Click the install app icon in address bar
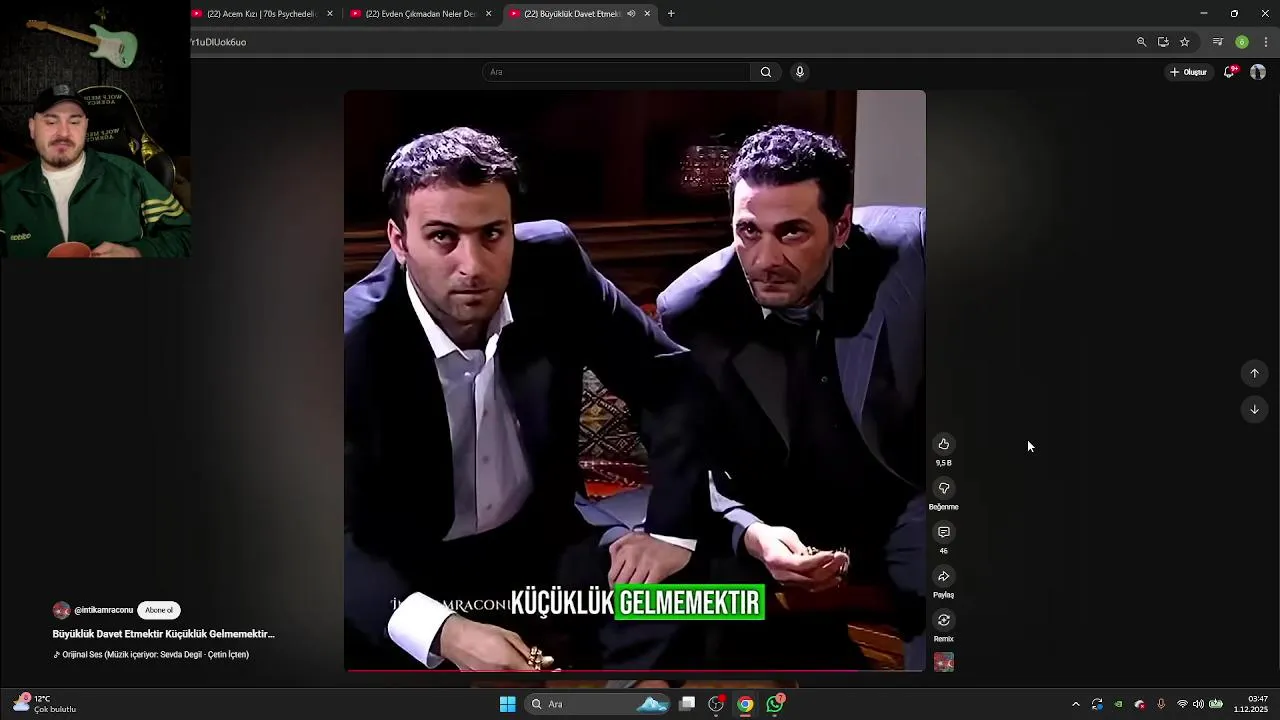The height and width of the screenshot is (720, 1280). (1163, 42)
